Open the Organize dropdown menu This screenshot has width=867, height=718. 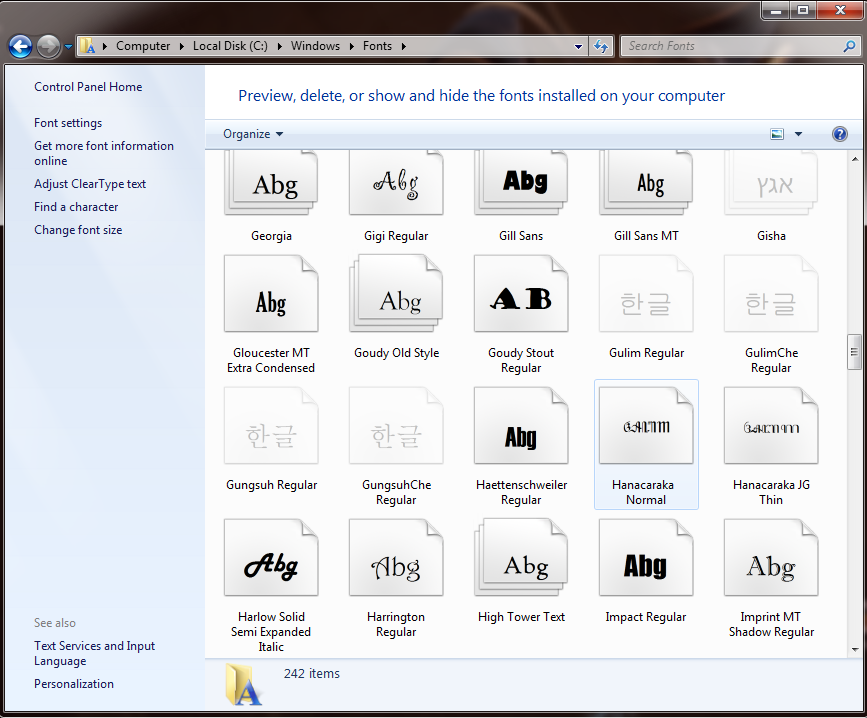tap(253, 134)
